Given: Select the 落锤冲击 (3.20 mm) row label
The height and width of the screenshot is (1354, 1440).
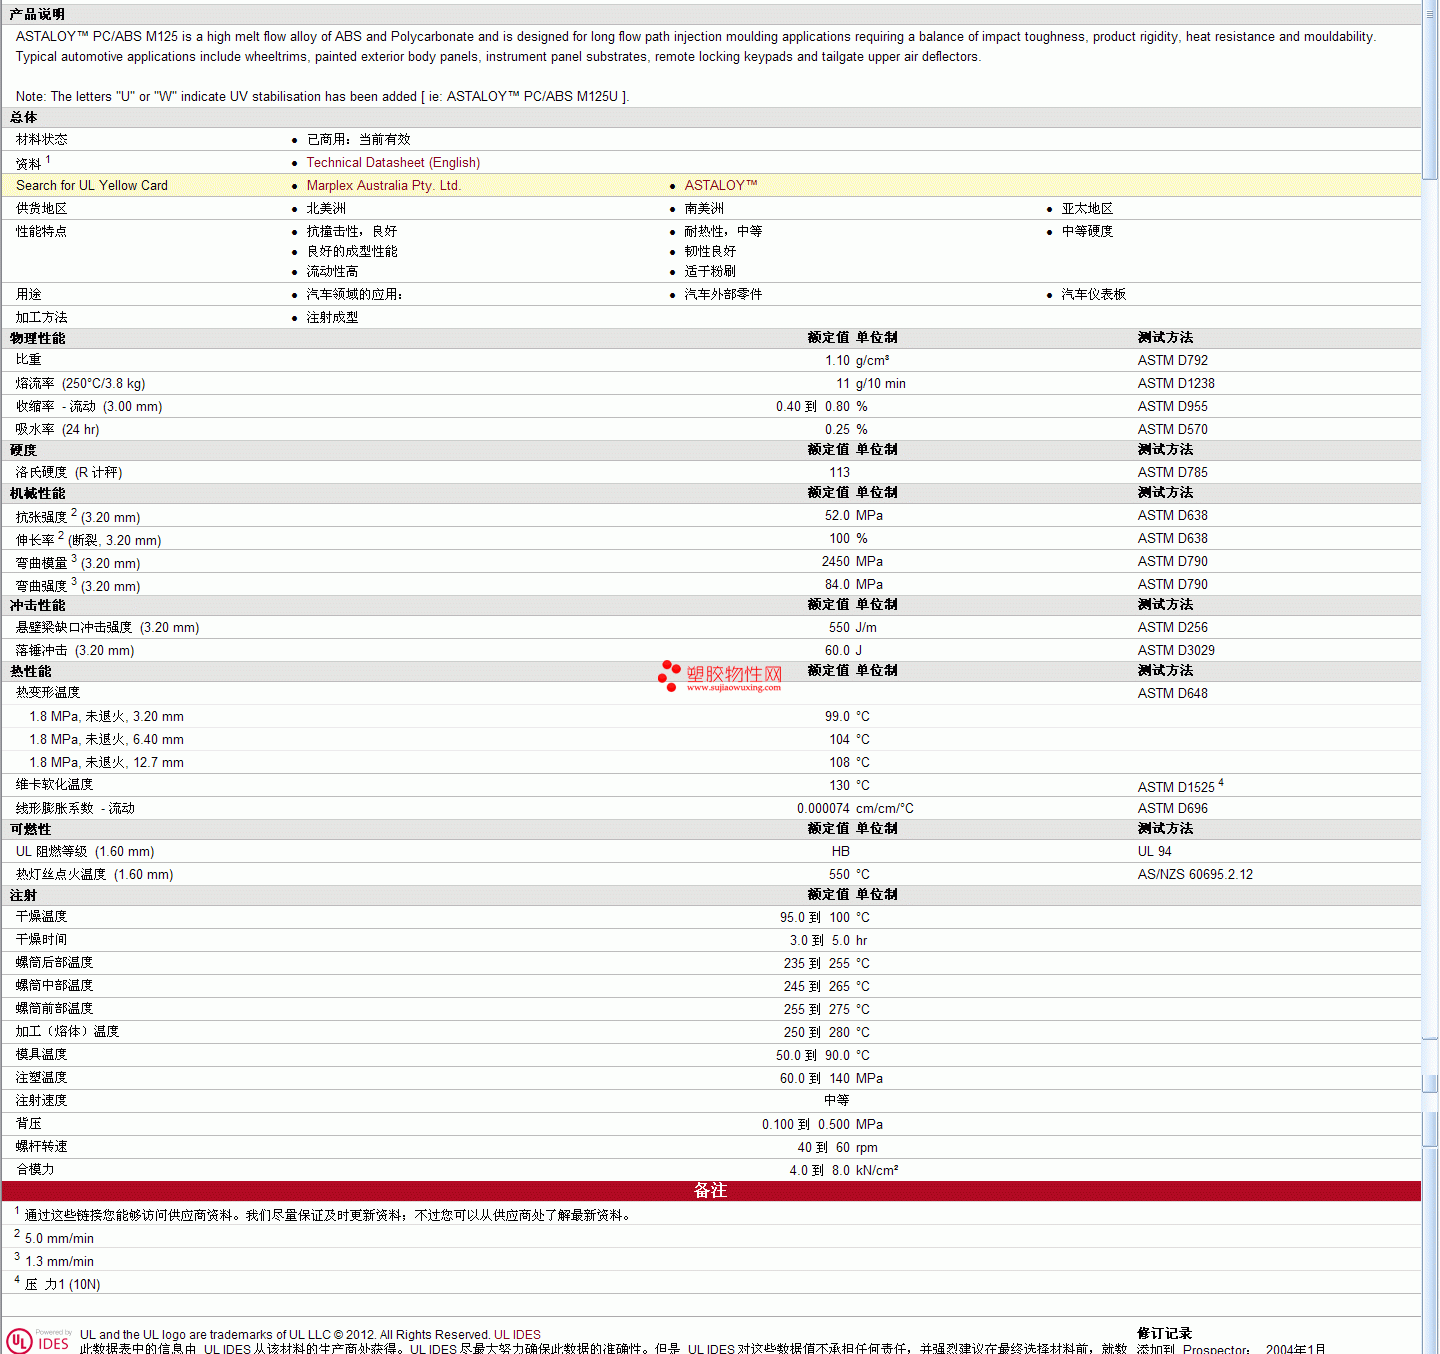Looking at the screenshot, I should click(x=75, y=650).
